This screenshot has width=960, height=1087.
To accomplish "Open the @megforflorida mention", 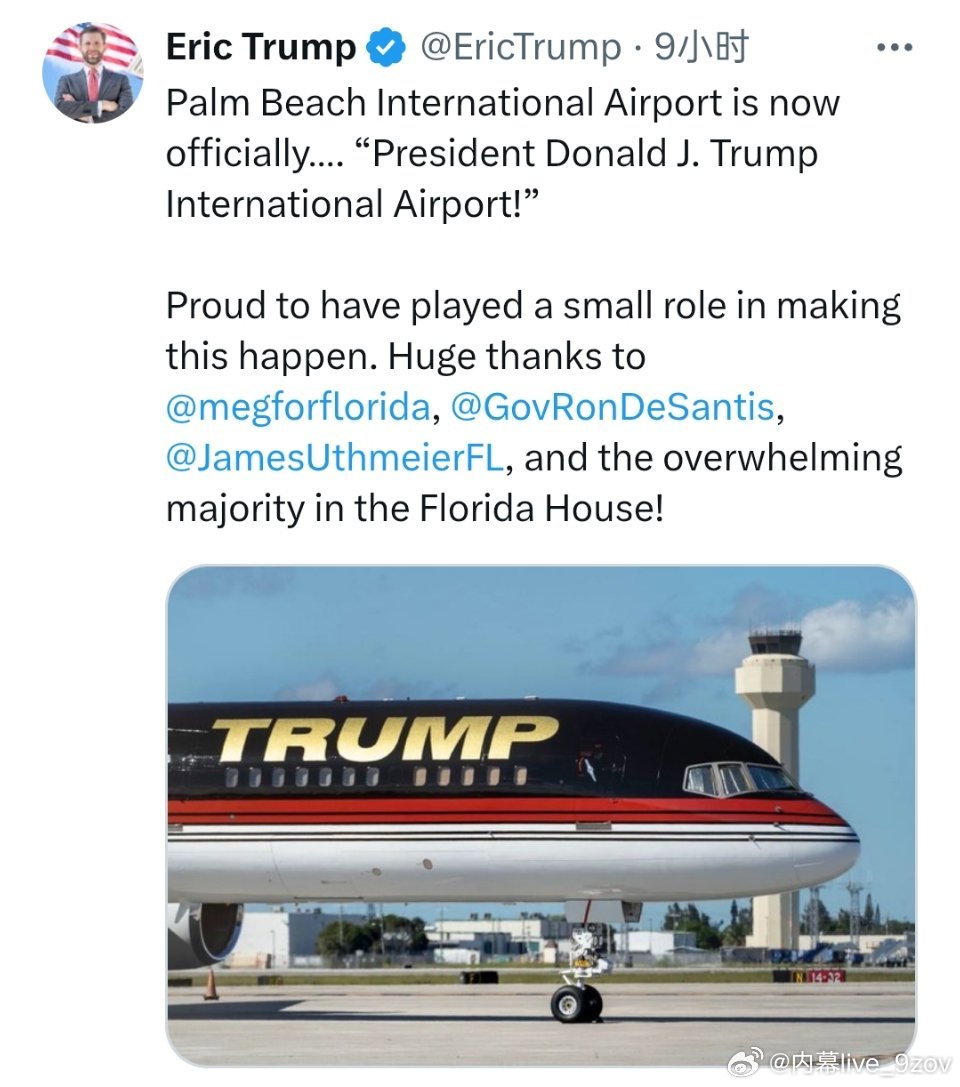I will 298,408.
